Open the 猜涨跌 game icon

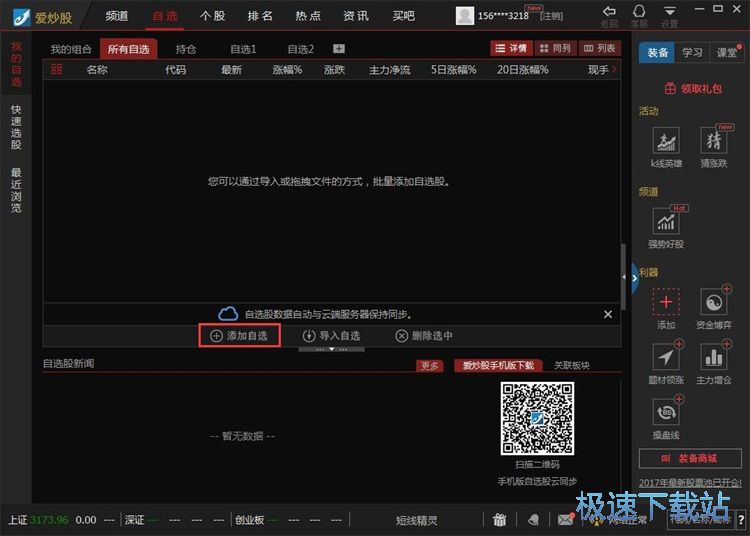pyautogui.click(x=714, y=141)
